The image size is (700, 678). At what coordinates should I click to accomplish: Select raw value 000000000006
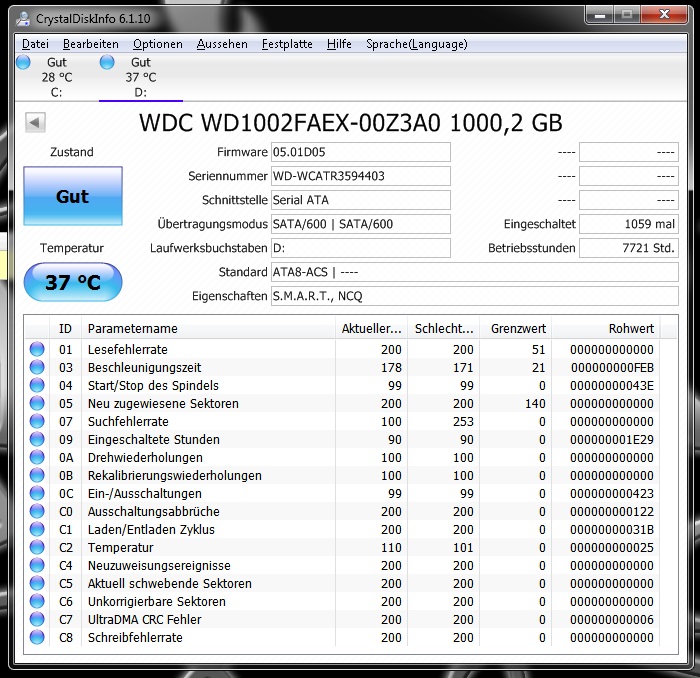coord(612,620)
